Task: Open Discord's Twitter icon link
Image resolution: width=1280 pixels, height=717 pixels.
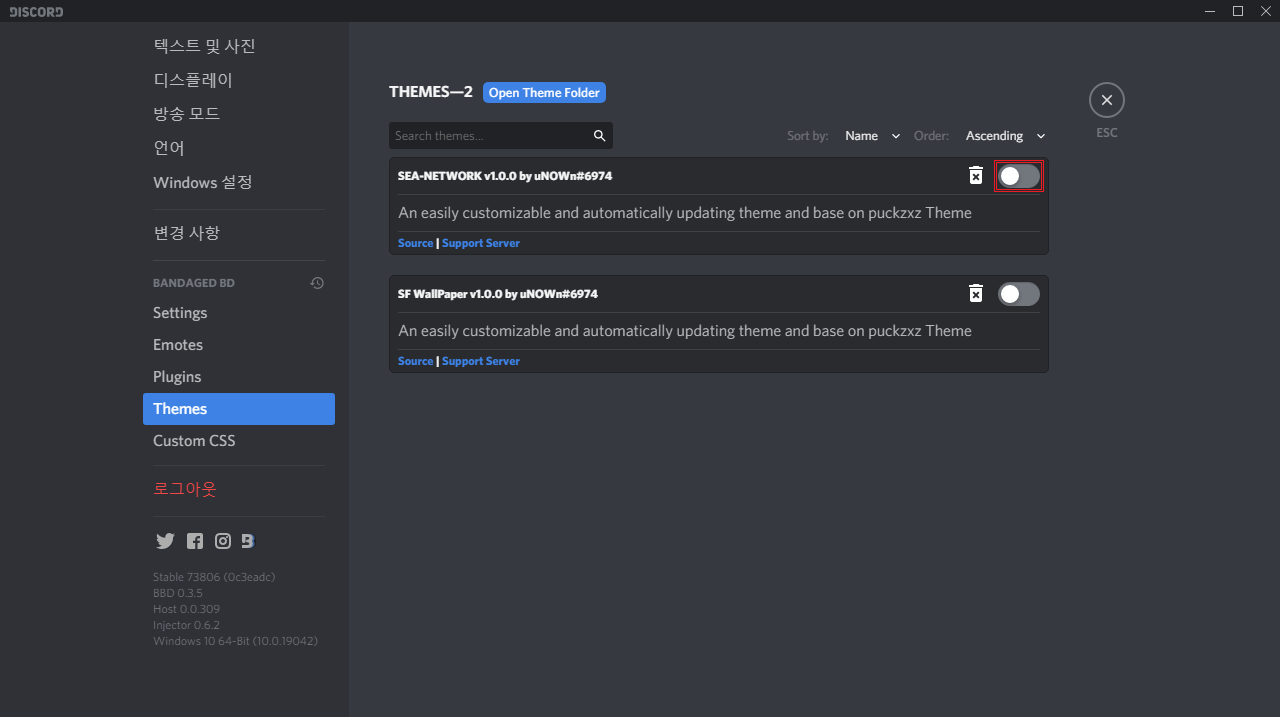Action: [165, 541]
